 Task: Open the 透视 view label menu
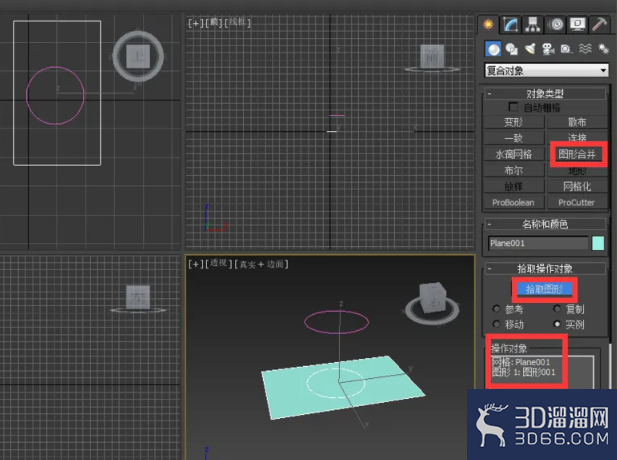218,264
